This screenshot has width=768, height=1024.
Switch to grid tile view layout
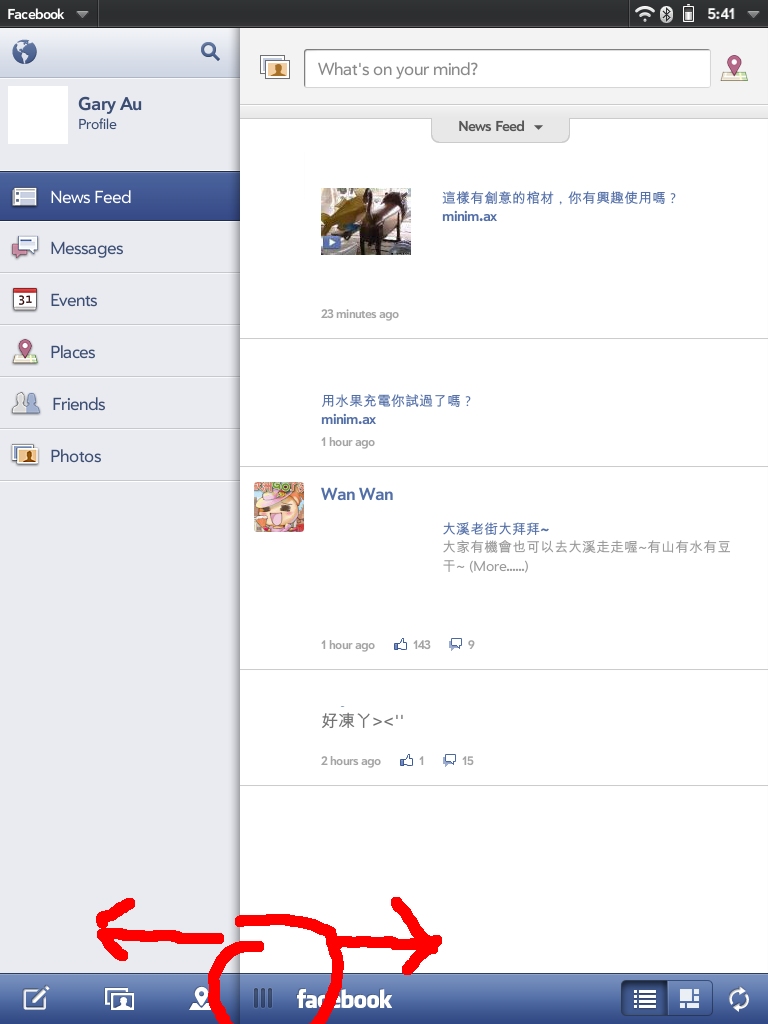tap(689, 999)
